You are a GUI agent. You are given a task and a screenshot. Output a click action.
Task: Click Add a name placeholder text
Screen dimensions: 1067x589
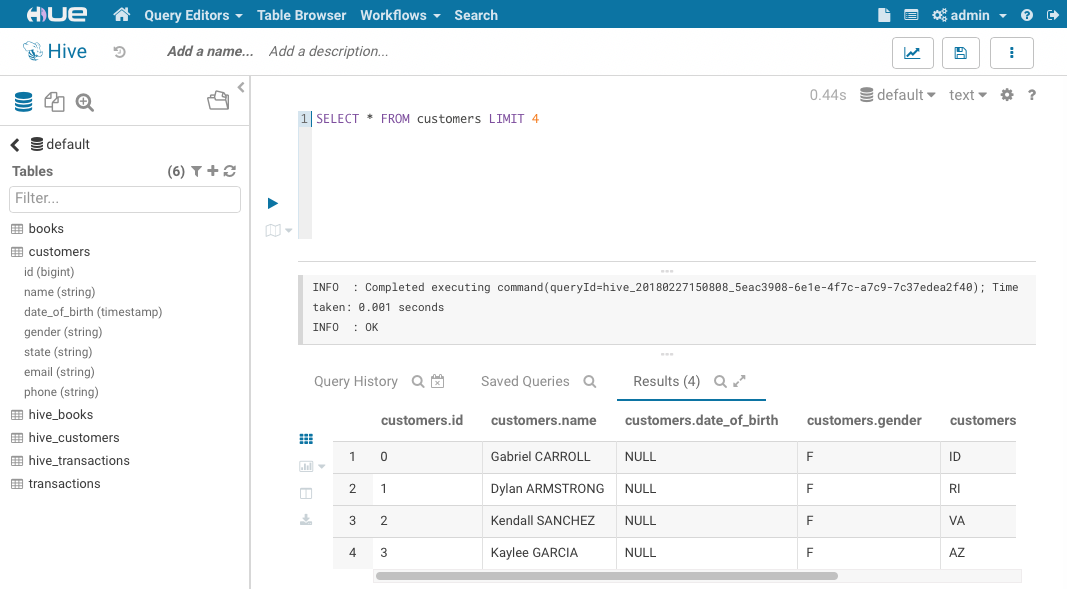[x=210, y=51]
